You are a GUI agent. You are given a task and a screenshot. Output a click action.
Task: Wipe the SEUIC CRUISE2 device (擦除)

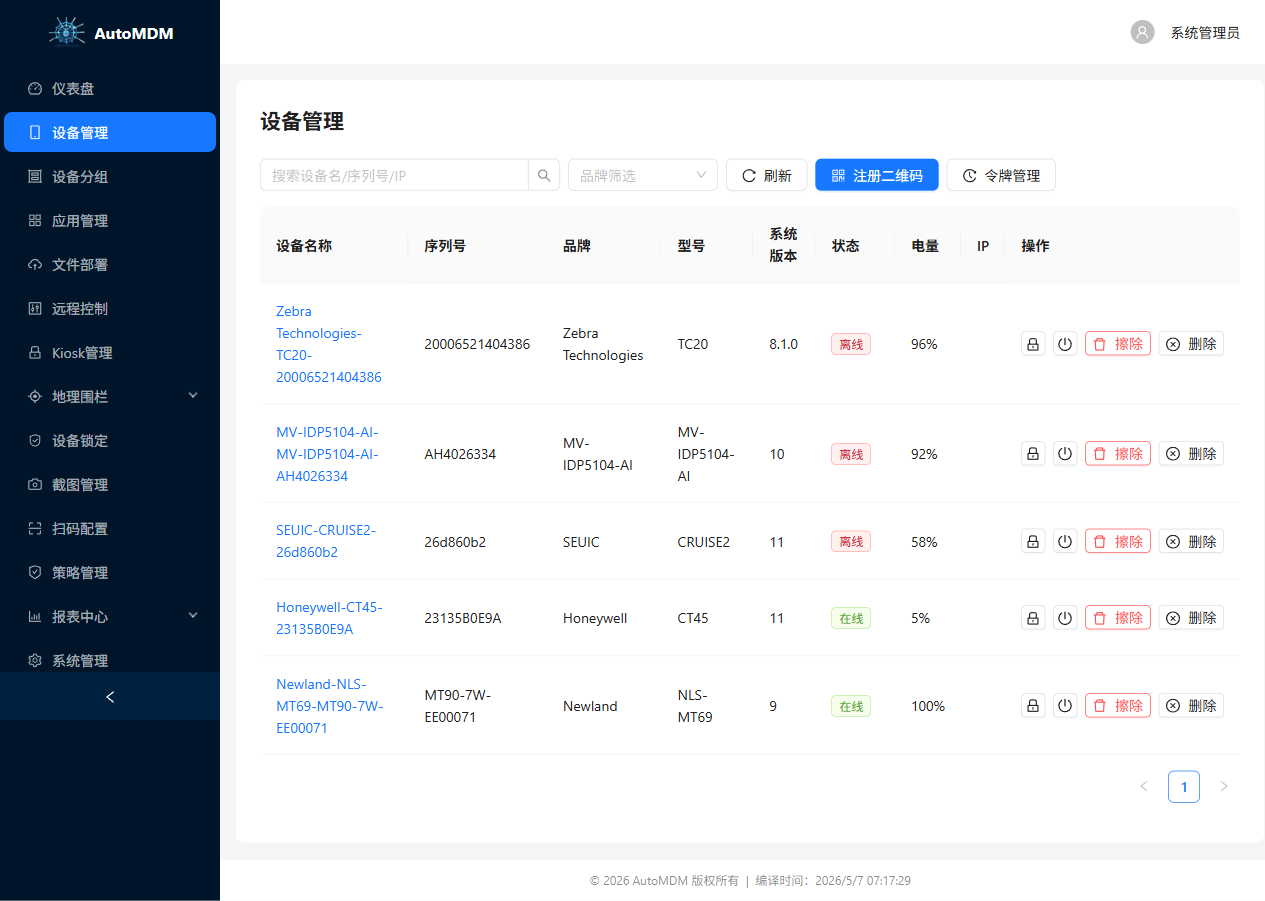tap(1118, 542)
